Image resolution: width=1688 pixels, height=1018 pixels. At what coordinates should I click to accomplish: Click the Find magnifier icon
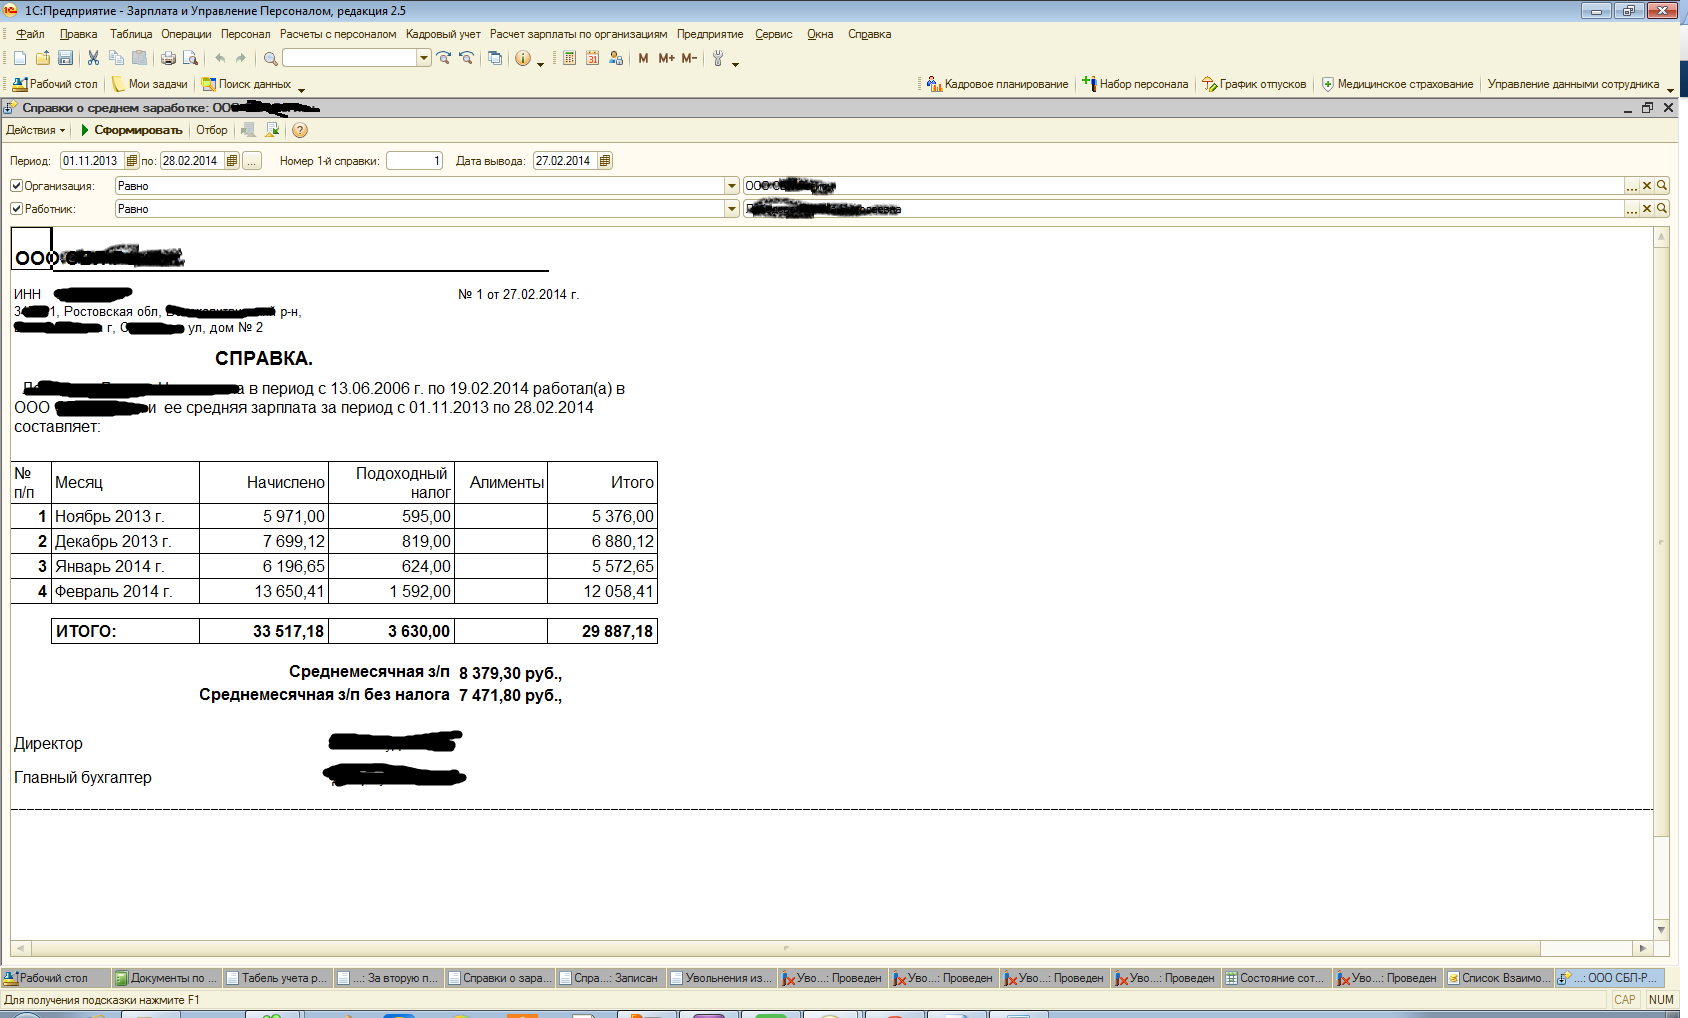tap(270, 58)
